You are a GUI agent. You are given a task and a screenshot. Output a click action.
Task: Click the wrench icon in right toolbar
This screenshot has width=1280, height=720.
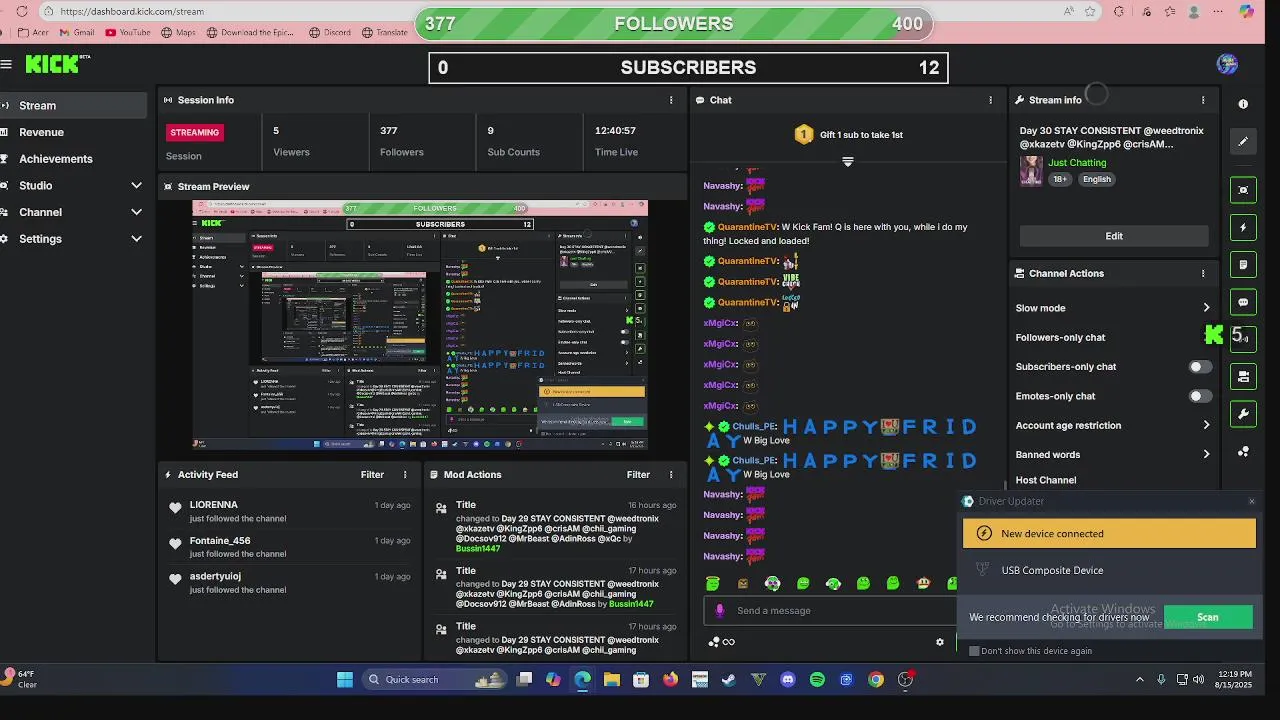pos(1243,414)
